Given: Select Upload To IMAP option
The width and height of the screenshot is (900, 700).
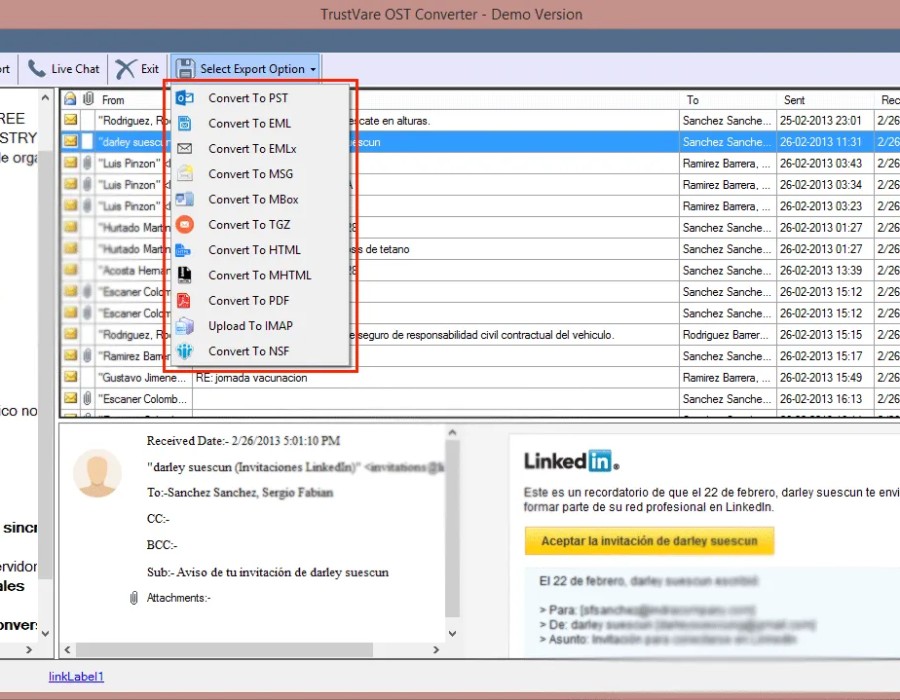Looking at the screenshot, I should 250,326.
